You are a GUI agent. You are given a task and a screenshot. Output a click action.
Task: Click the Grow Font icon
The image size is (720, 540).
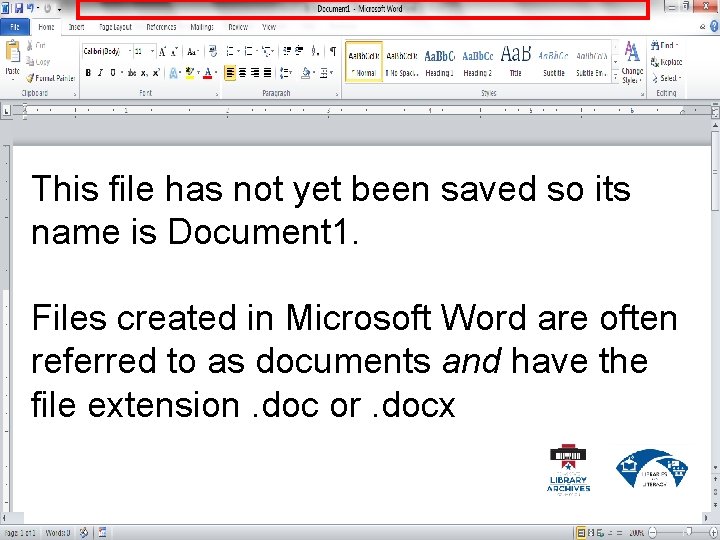tap(162, 51)
